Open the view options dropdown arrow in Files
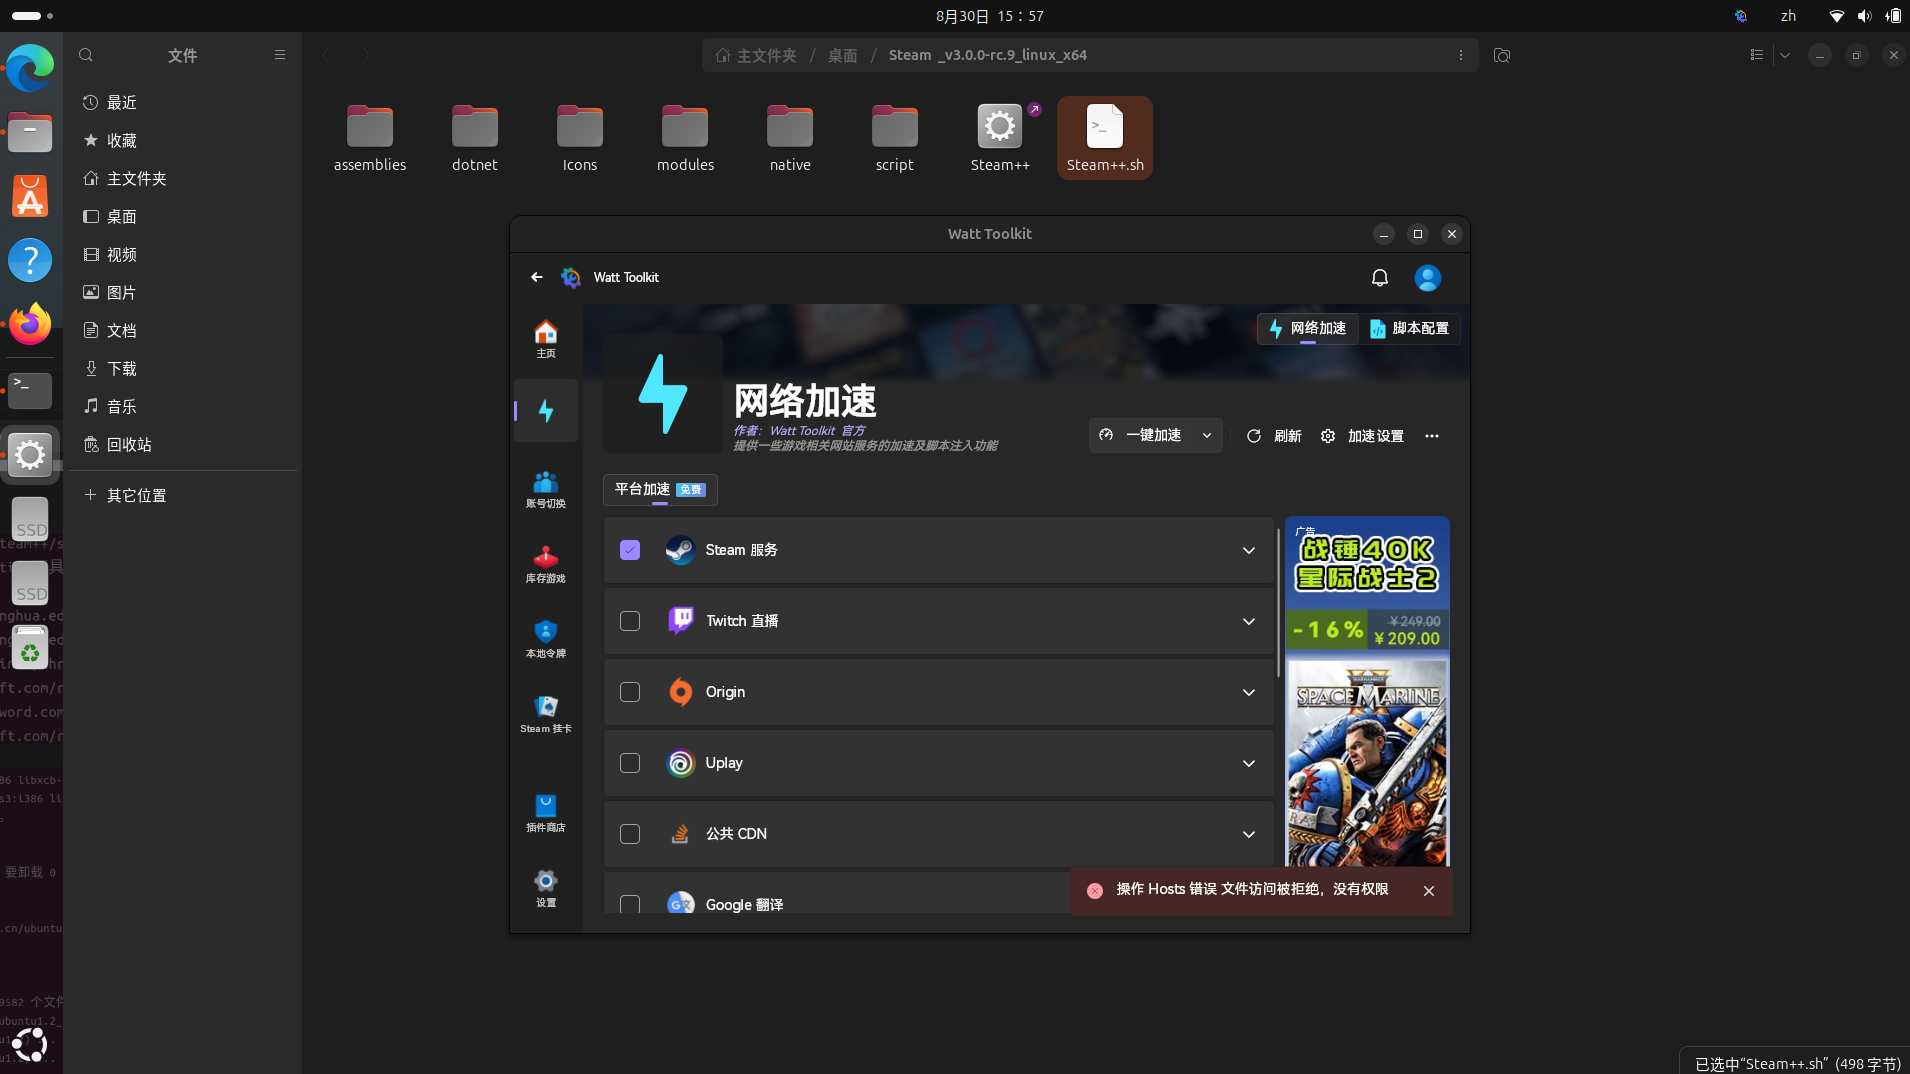1910x1074 pixels. coord(1785,55)
